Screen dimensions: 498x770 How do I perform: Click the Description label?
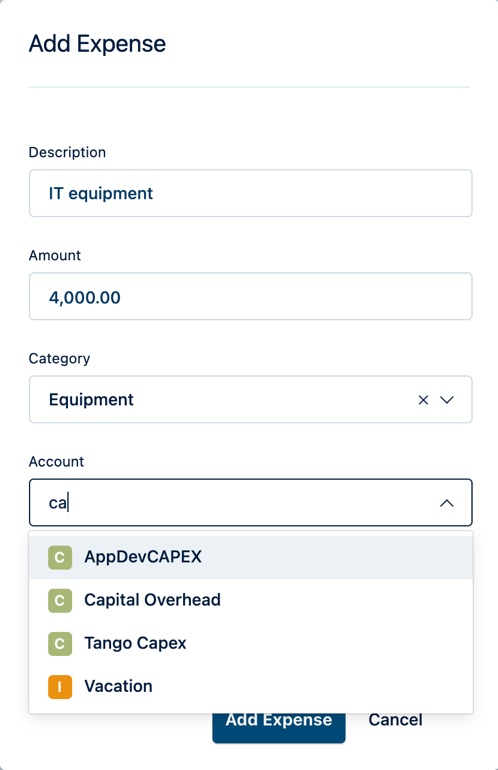pos(67,152)
